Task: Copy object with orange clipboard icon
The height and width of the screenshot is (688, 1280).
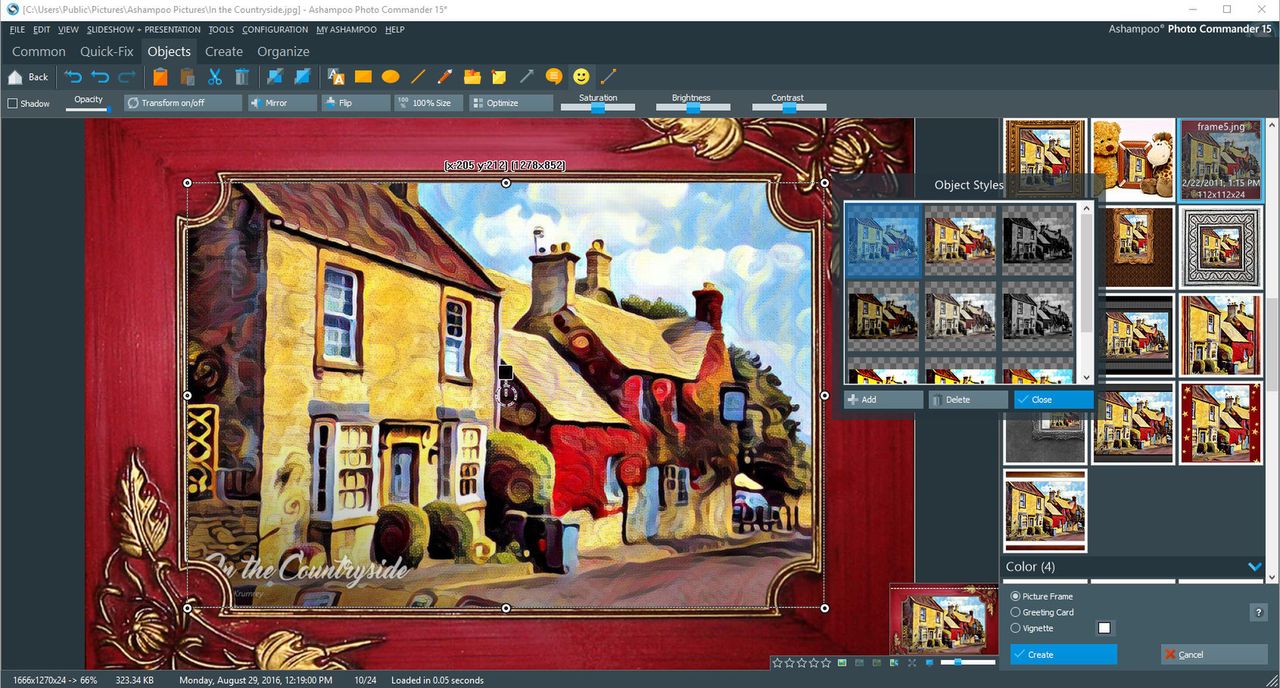Action: [x=160, y=77]
